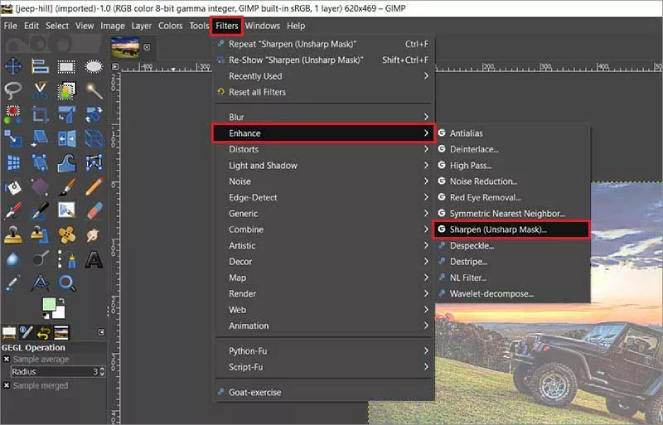Choose the Fuzzy Select magic wand
This screenshot has height=425, width=663.
point(94,89)
